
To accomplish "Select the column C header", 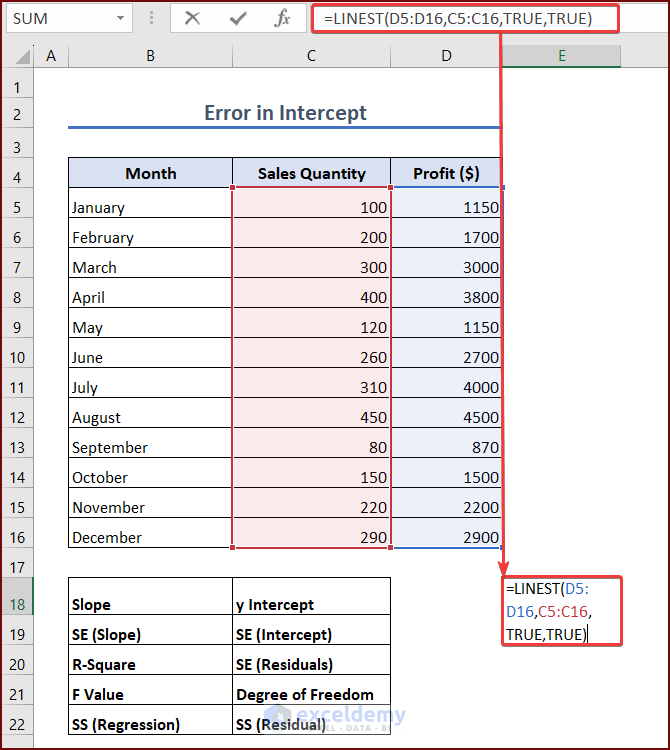I will [311, 56].
